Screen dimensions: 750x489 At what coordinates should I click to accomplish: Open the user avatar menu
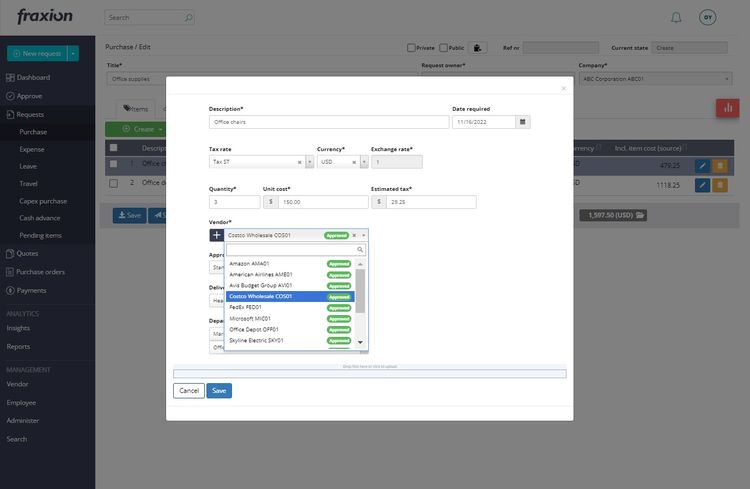(x=707, y=17)
